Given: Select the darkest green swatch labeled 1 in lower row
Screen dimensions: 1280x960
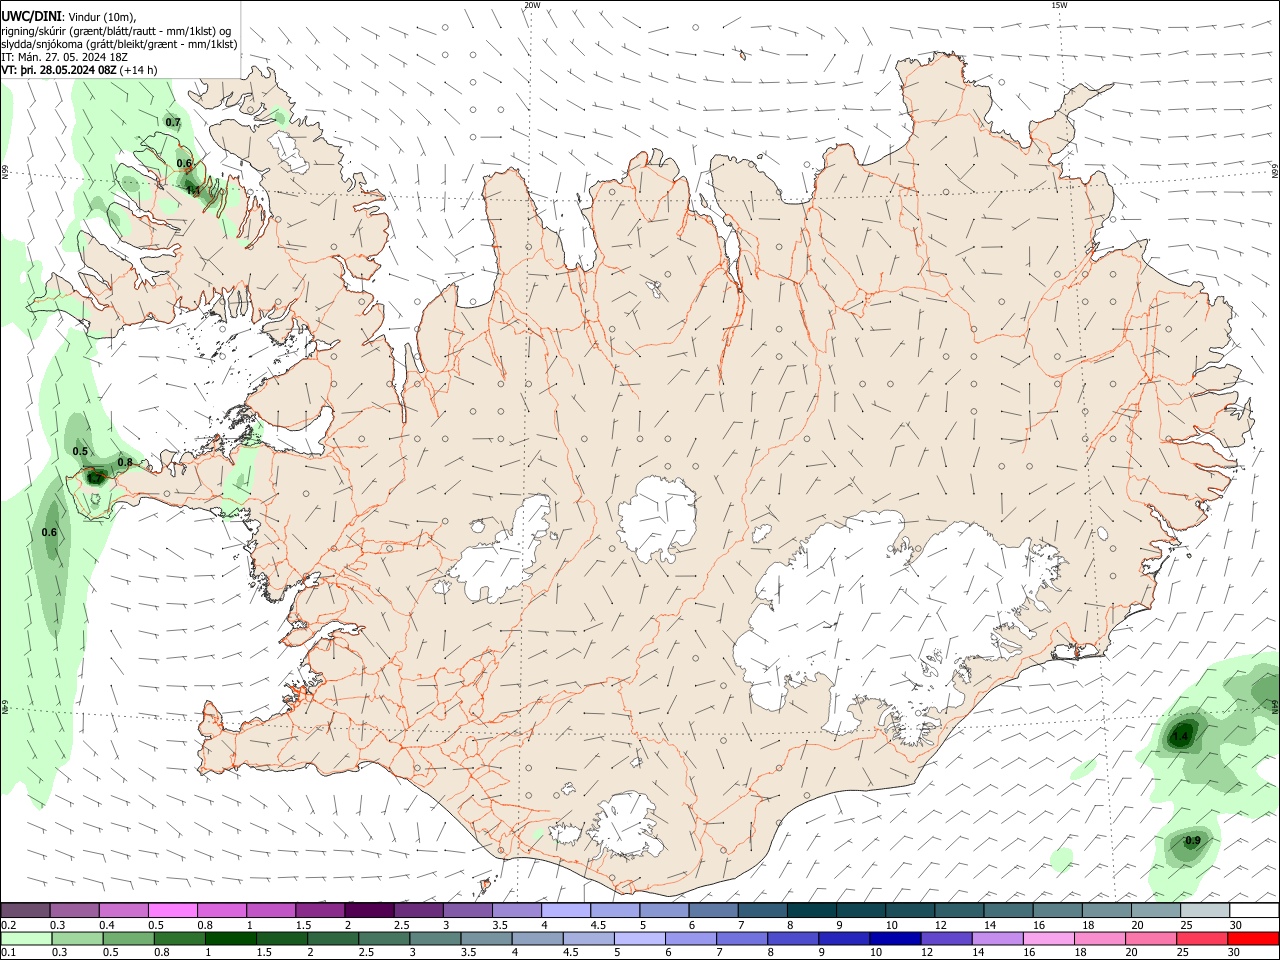Looking at the screenshot, I should tap(231, 938).
